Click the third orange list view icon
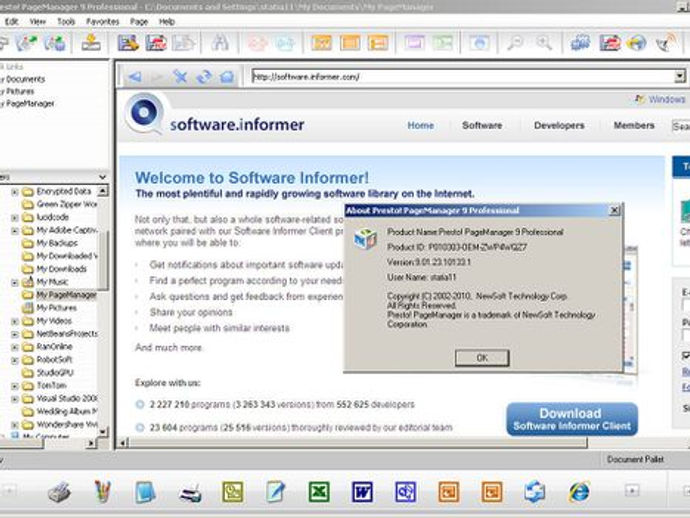690x518 pixels. coord(378,43)
